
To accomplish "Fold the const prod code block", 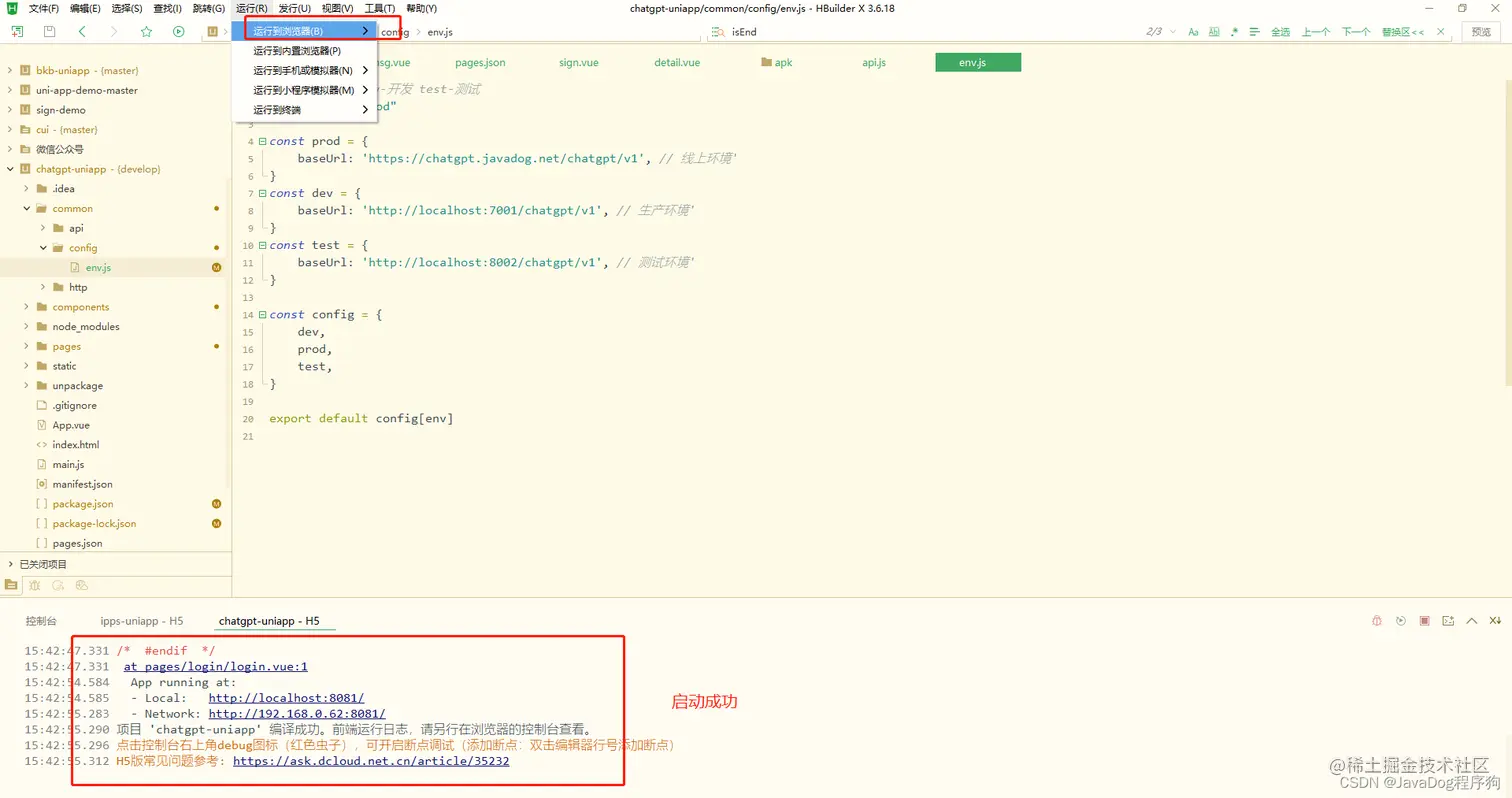I will coord(262,142).
